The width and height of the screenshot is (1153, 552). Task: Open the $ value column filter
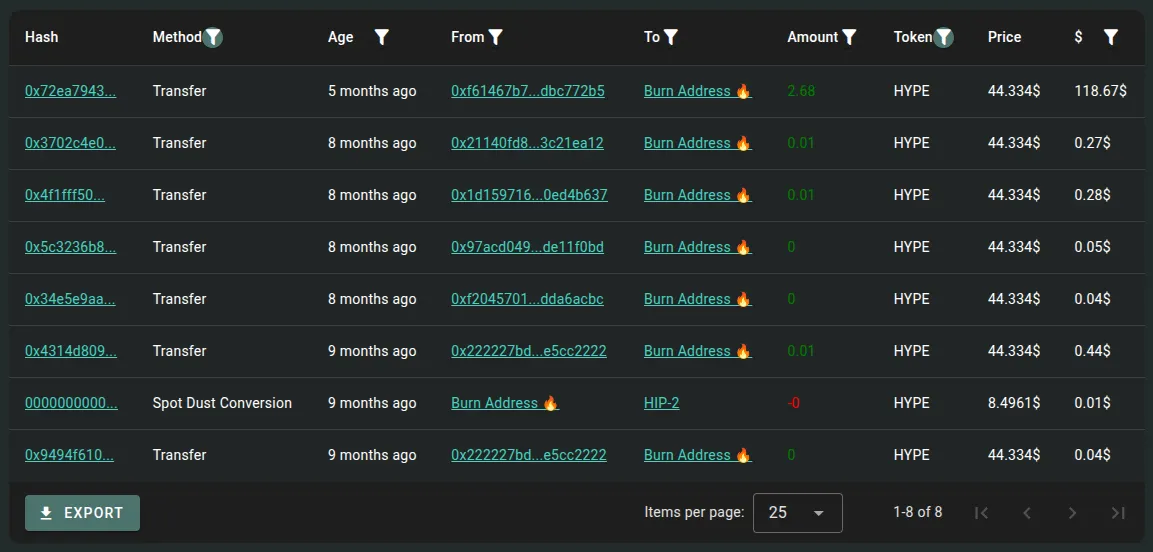[x=1111, y=37]
